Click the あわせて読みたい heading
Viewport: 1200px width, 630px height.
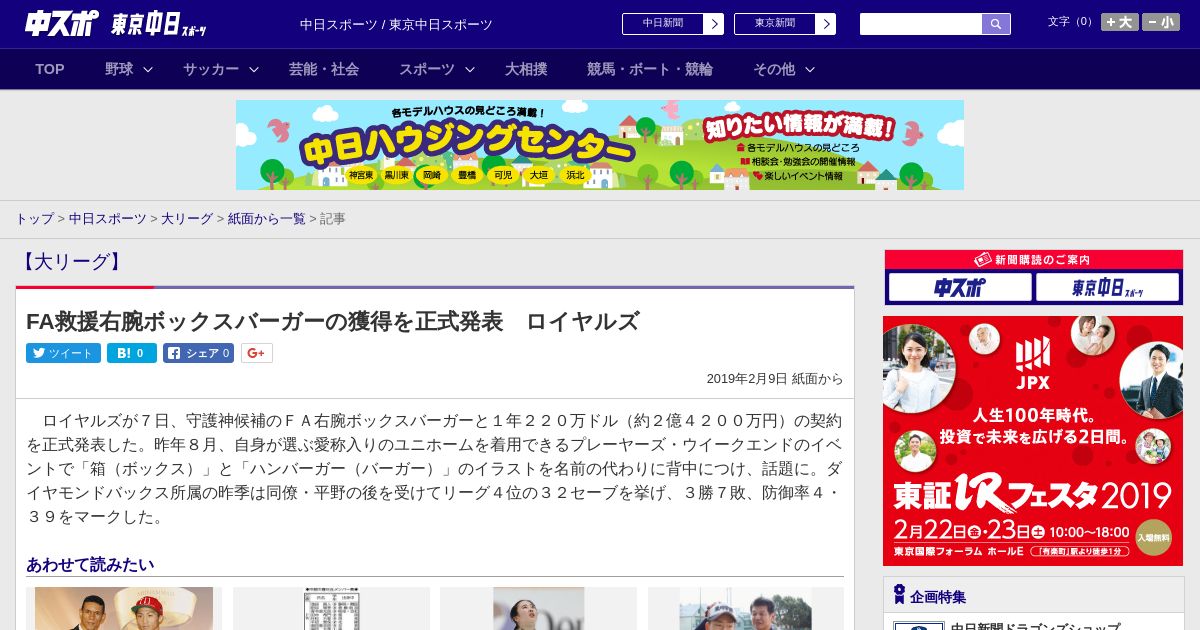tap(90, 564)
